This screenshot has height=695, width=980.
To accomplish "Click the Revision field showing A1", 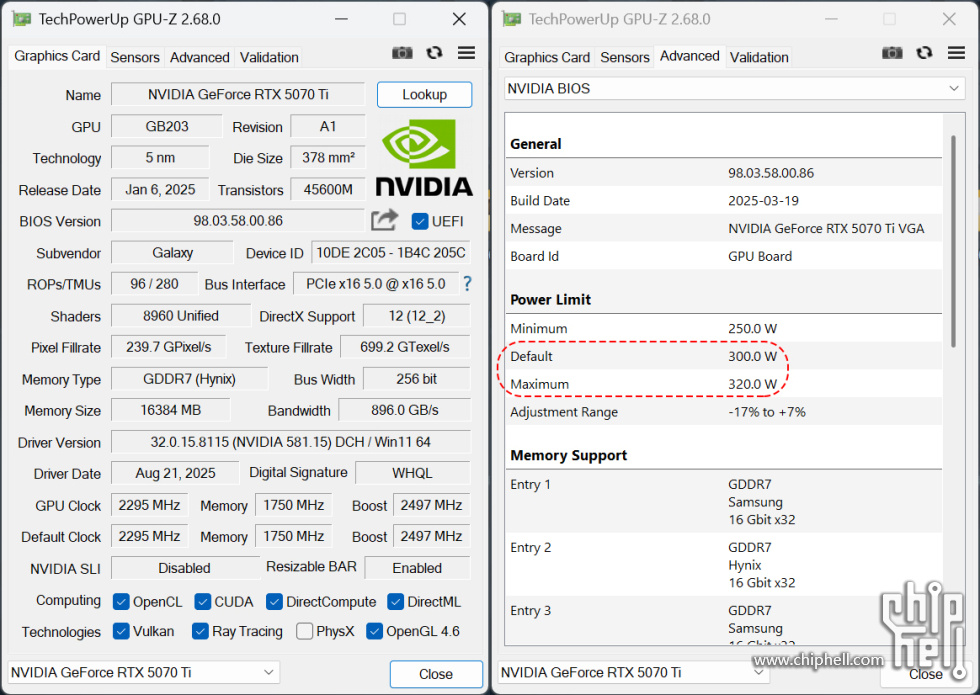I will 328,126.
